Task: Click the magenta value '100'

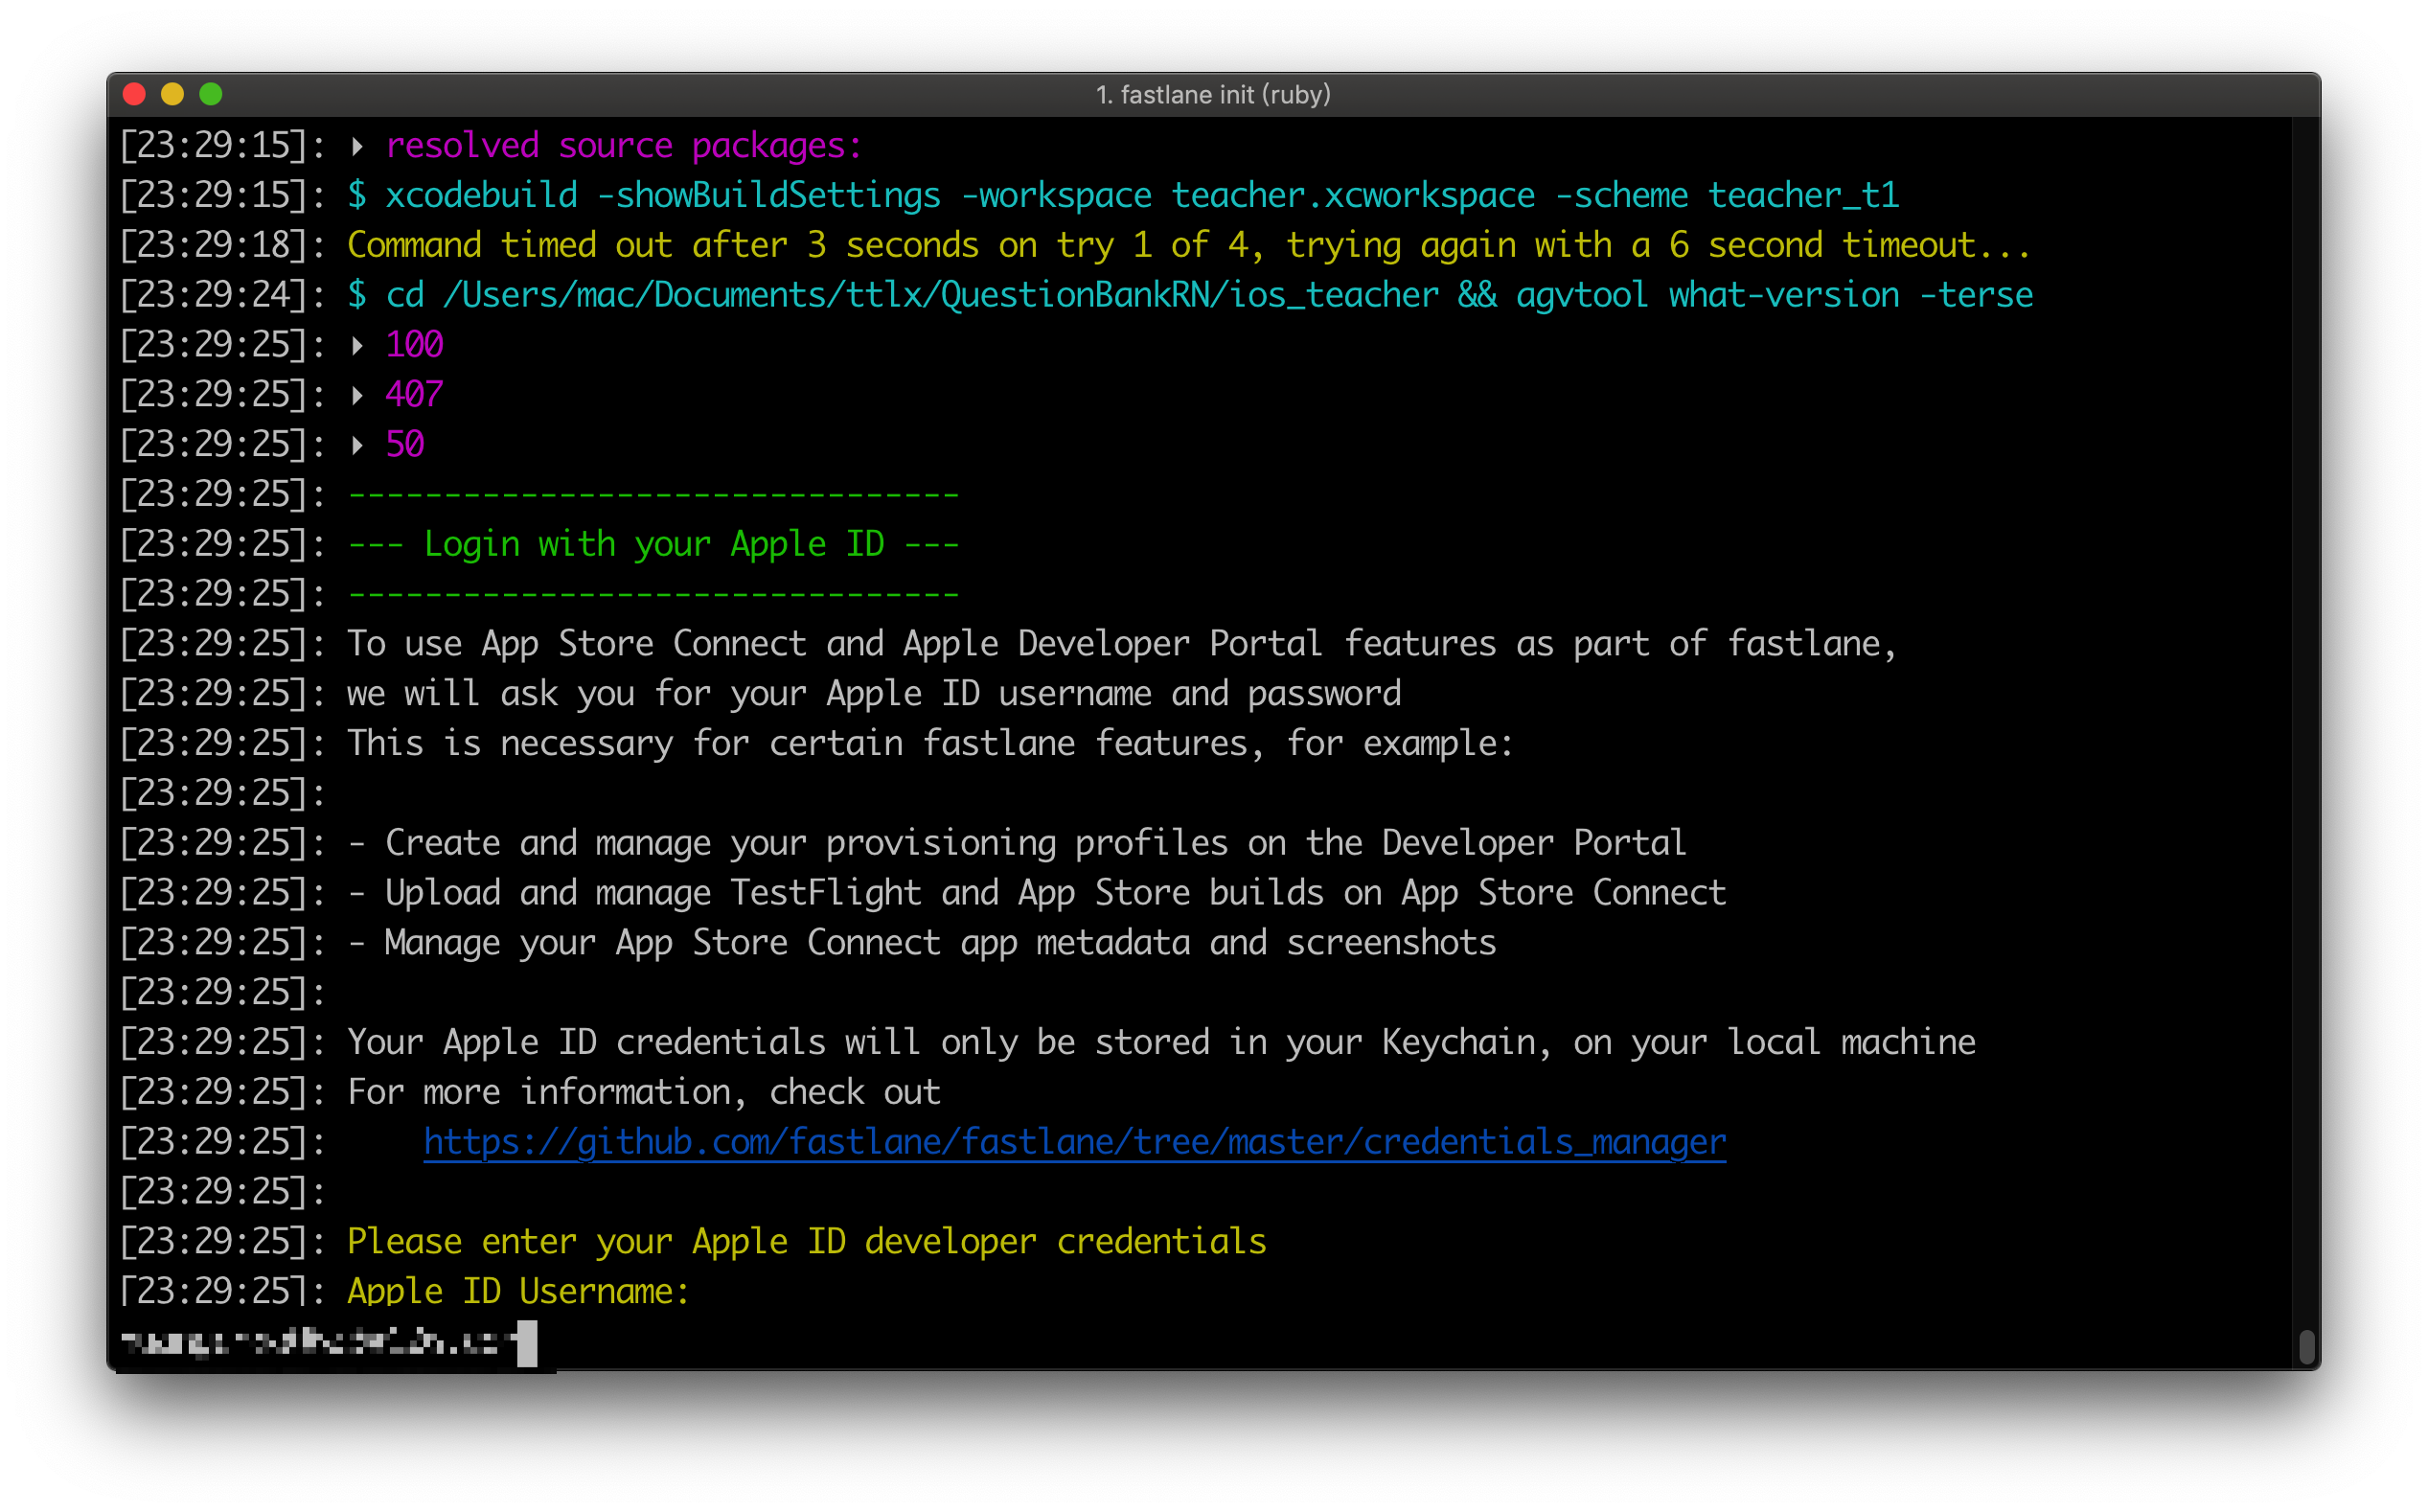Action: (x=414, y=345)
